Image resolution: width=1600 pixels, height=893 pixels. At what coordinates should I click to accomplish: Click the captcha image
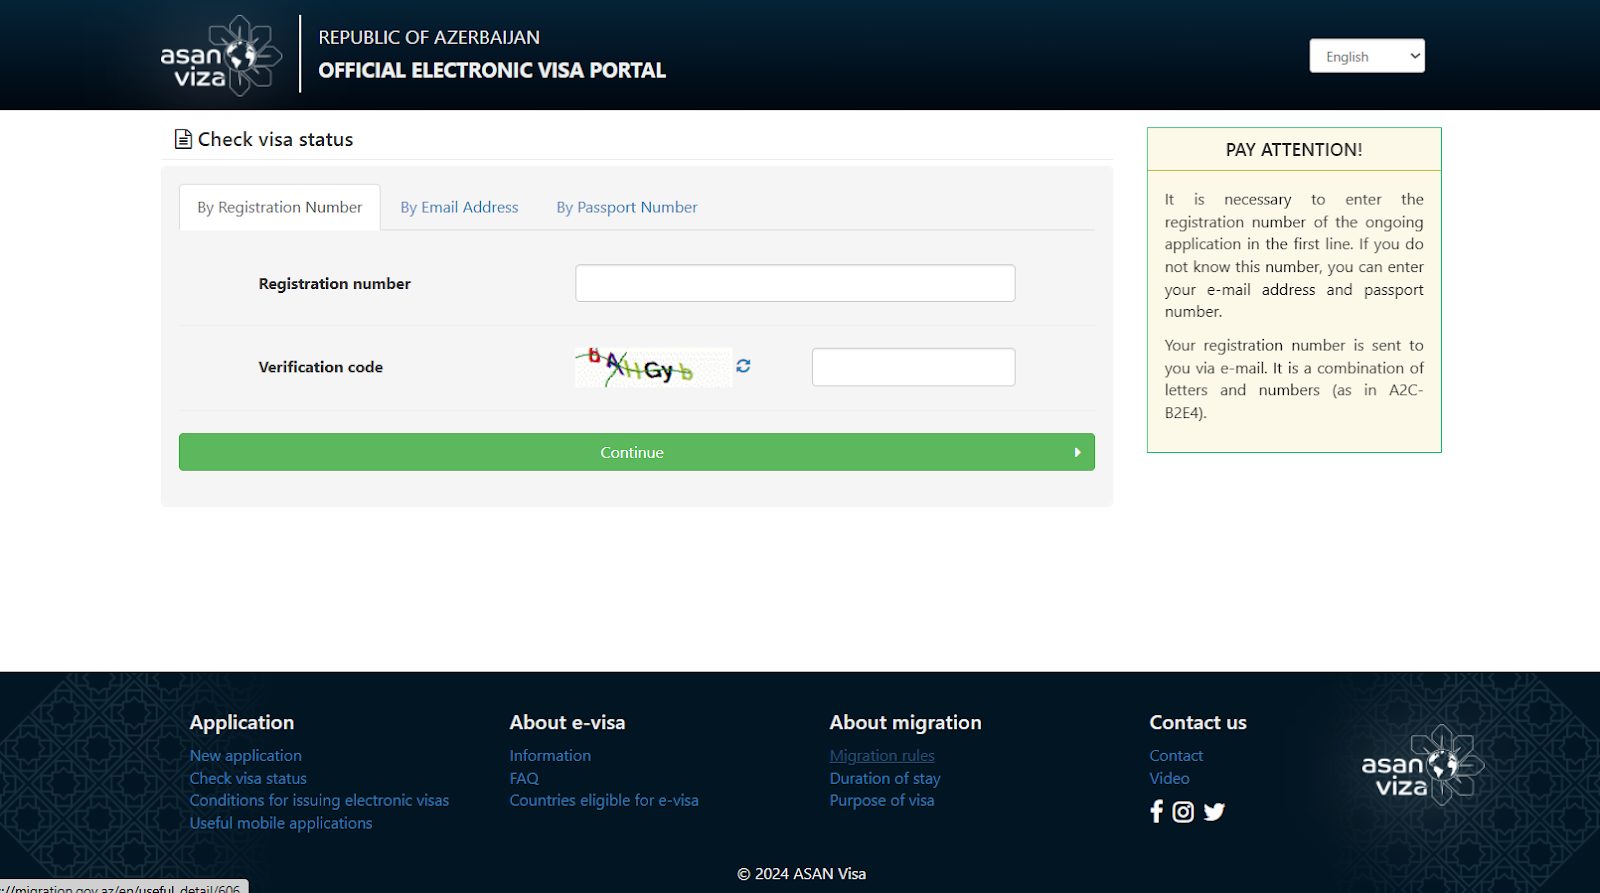tap(653, 367)
